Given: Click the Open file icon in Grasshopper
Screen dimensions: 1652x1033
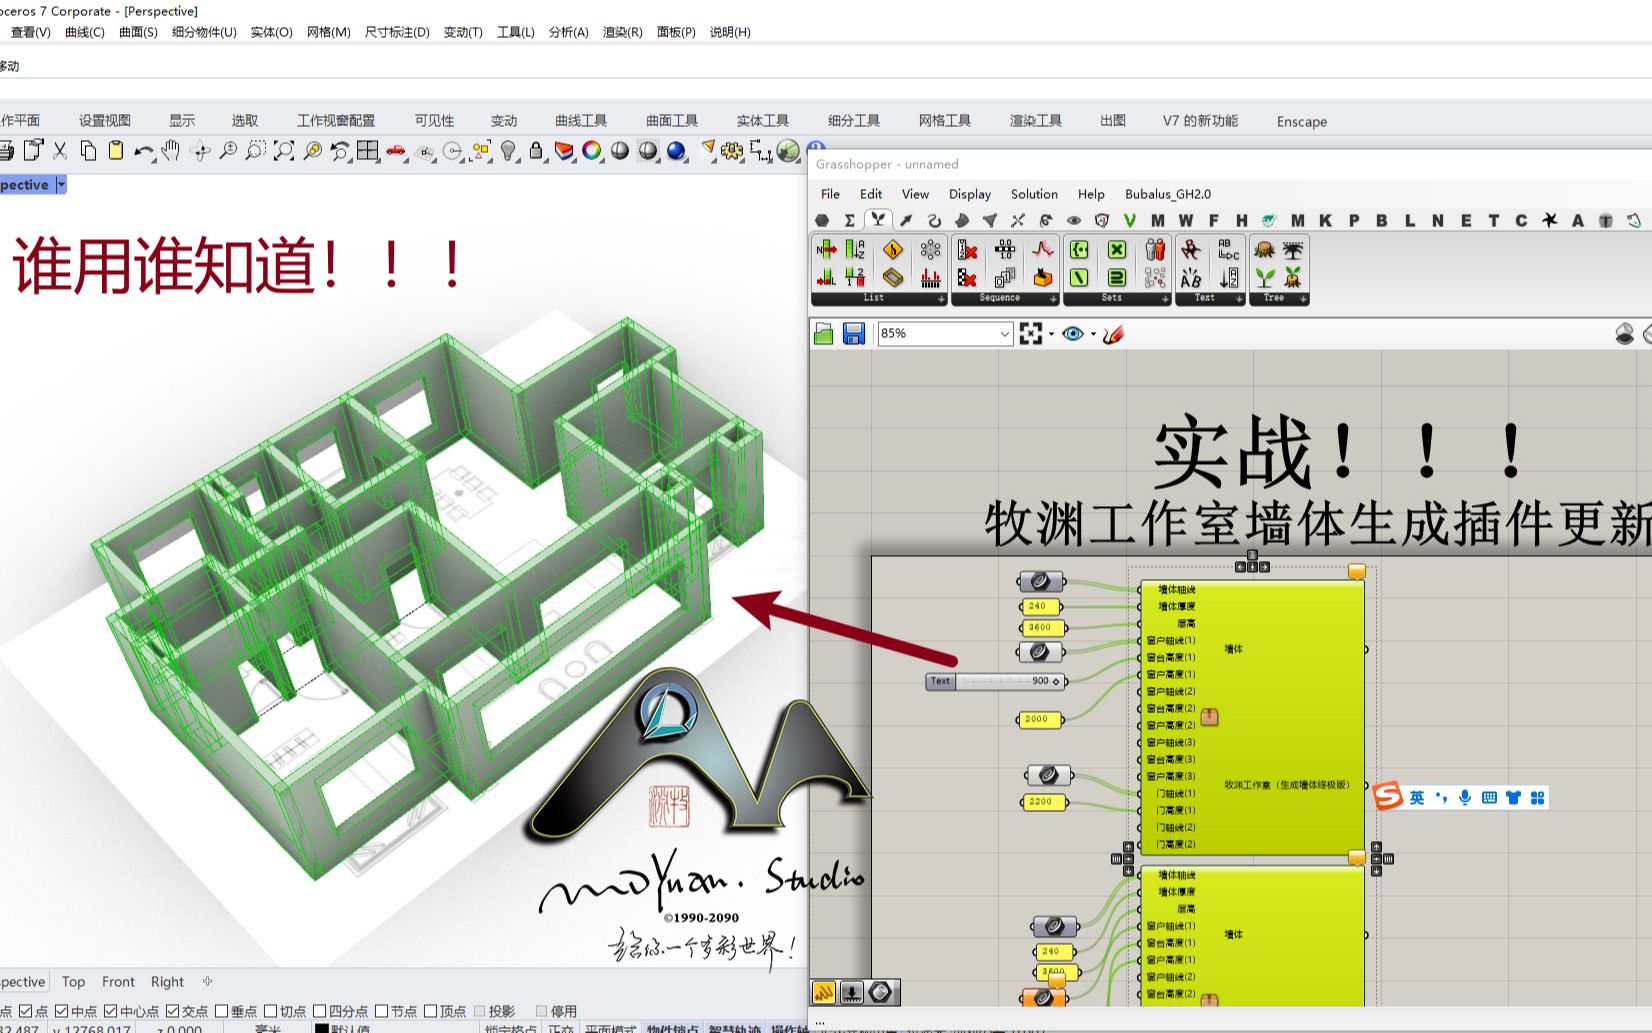Looking at the screenshot, I should coord(824,334).
